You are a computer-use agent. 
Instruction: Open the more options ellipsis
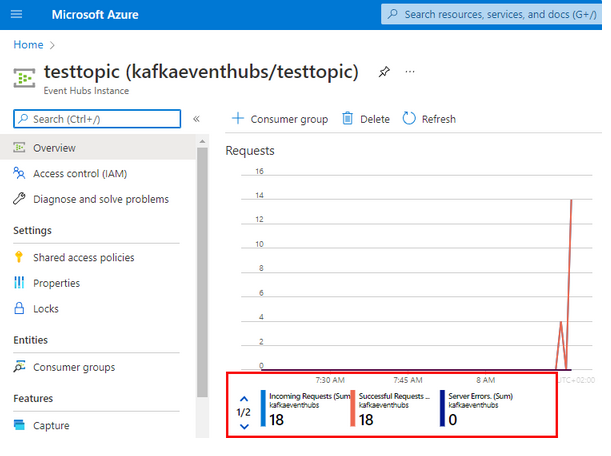click(410, 72)
